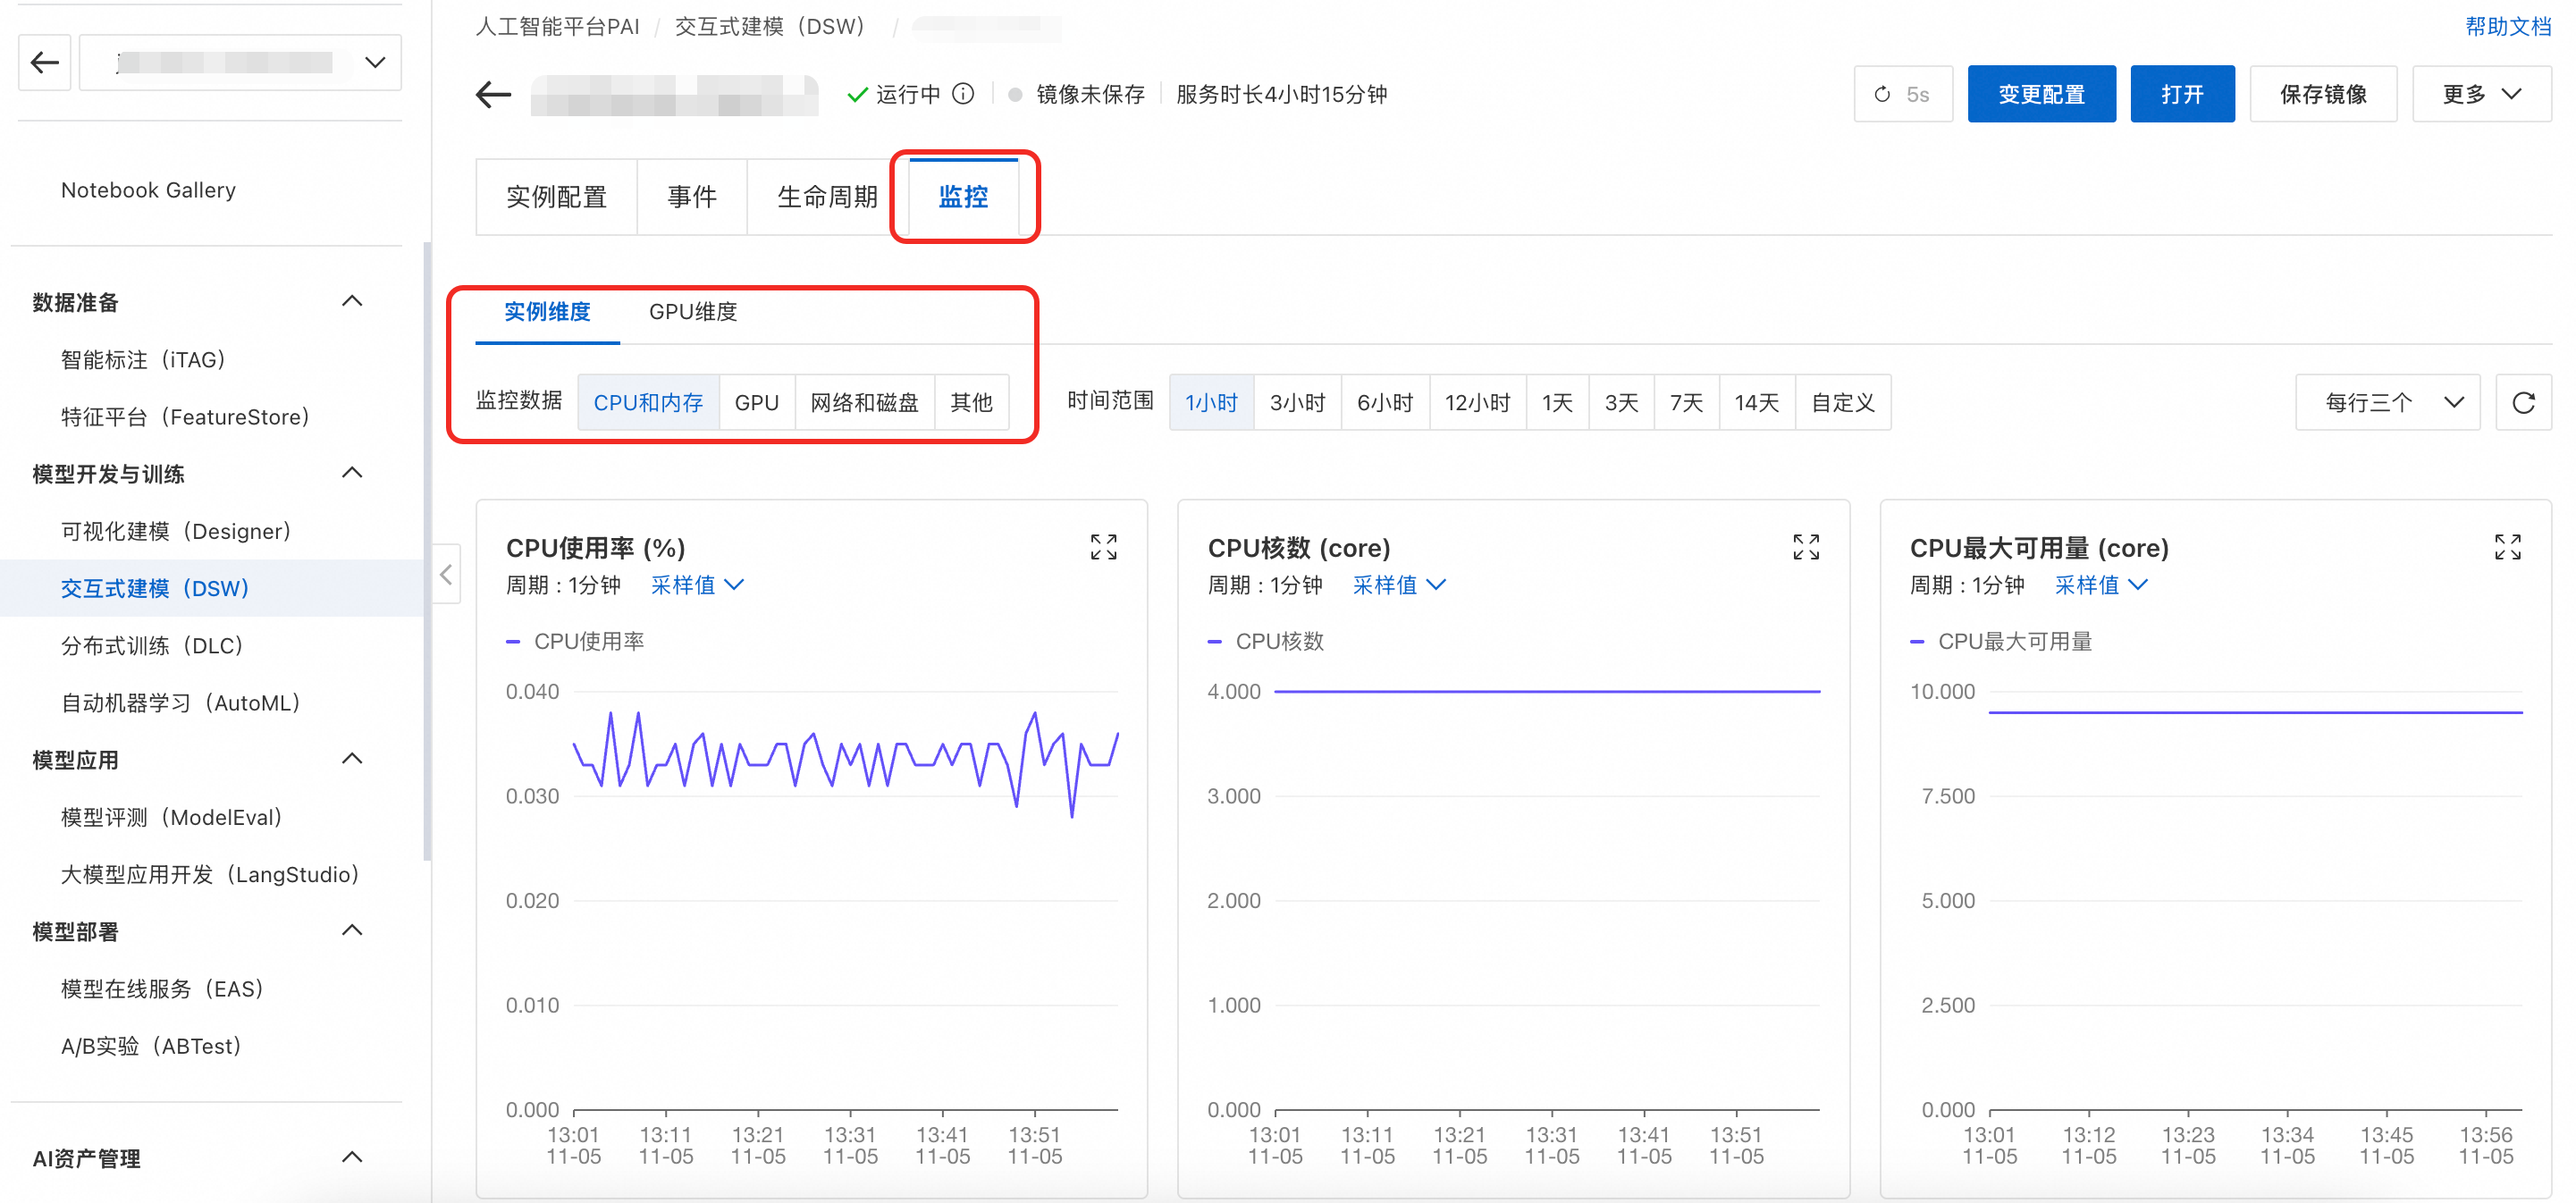Screen dimensions: 2576x1203
Task: Open the 帮助文档 link
Action: tap(2507, 26)
